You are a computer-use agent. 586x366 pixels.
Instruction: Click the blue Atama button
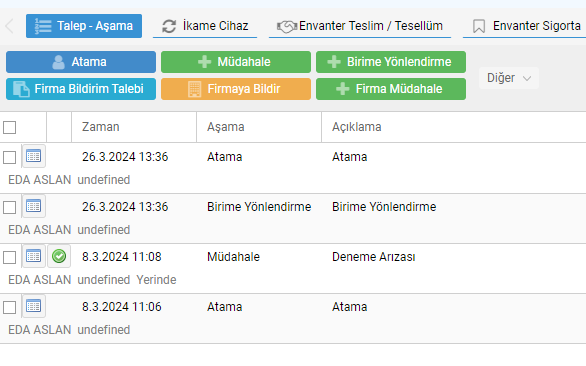coord(81,62)
